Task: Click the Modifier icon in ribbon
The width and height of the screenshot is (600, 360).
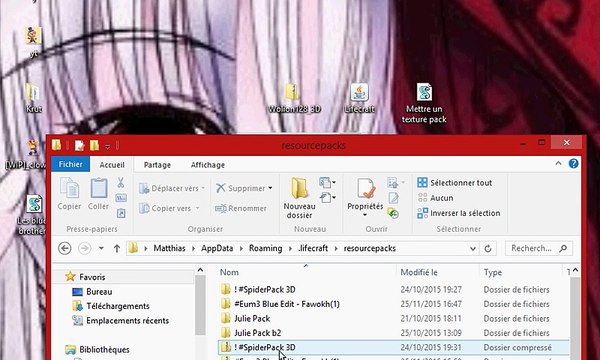Action: [x=393, y=198]
